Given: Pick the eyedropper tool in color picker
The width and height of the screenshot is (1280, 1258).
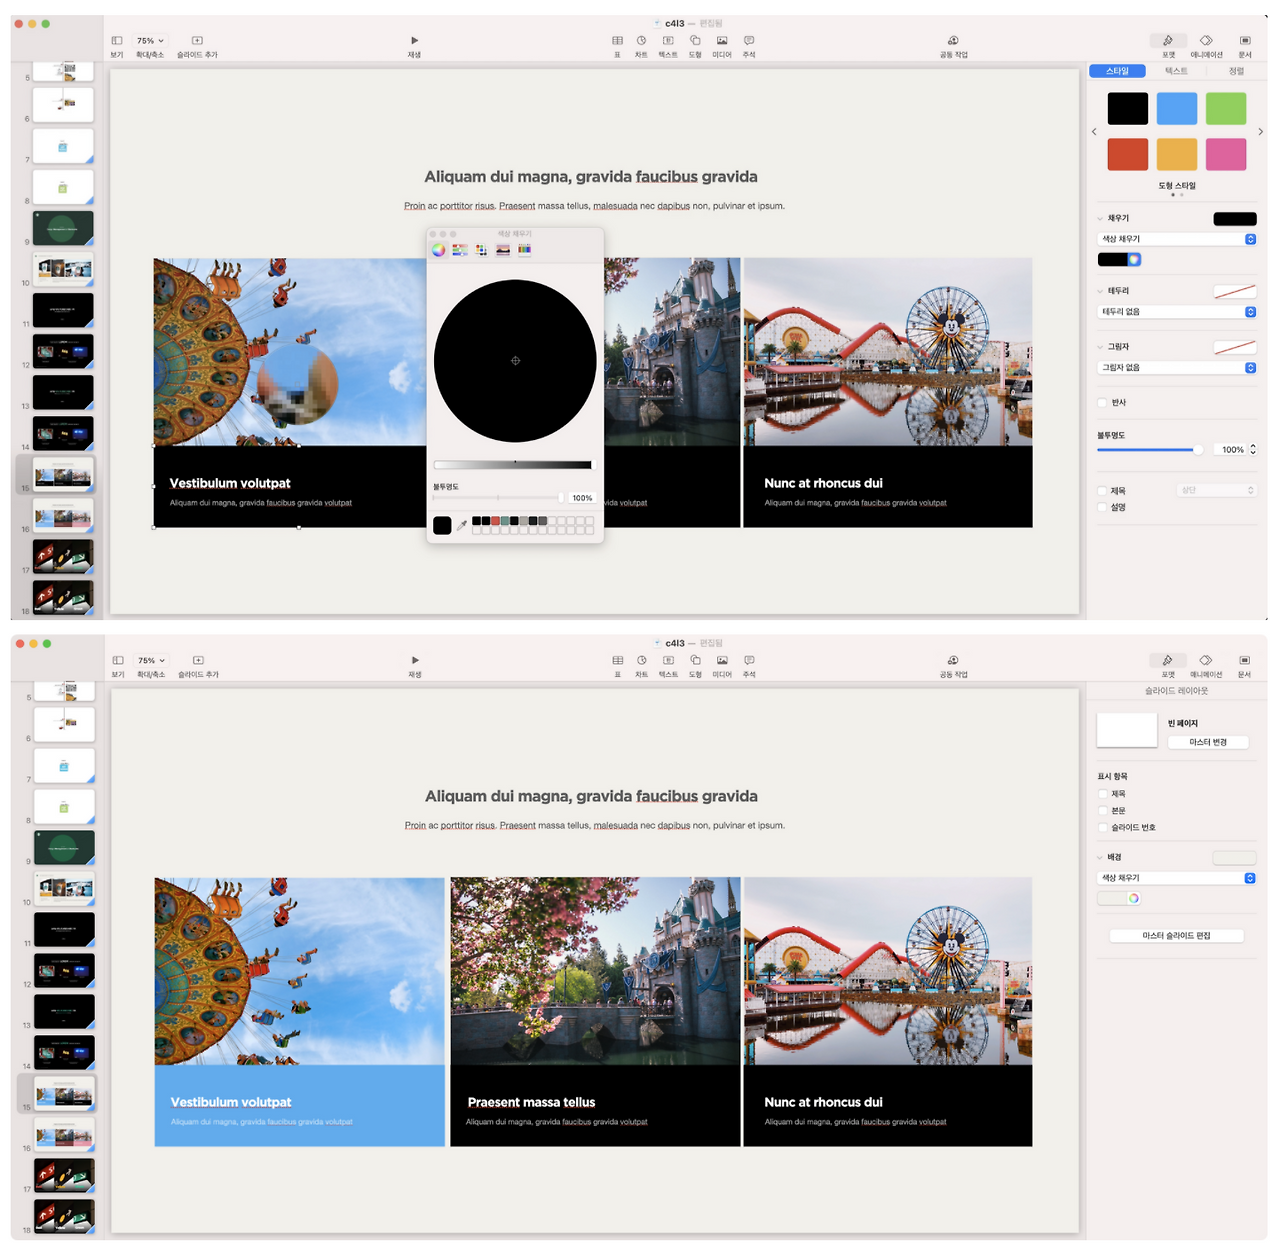Looking at the screenshot, I should (462, 525).
